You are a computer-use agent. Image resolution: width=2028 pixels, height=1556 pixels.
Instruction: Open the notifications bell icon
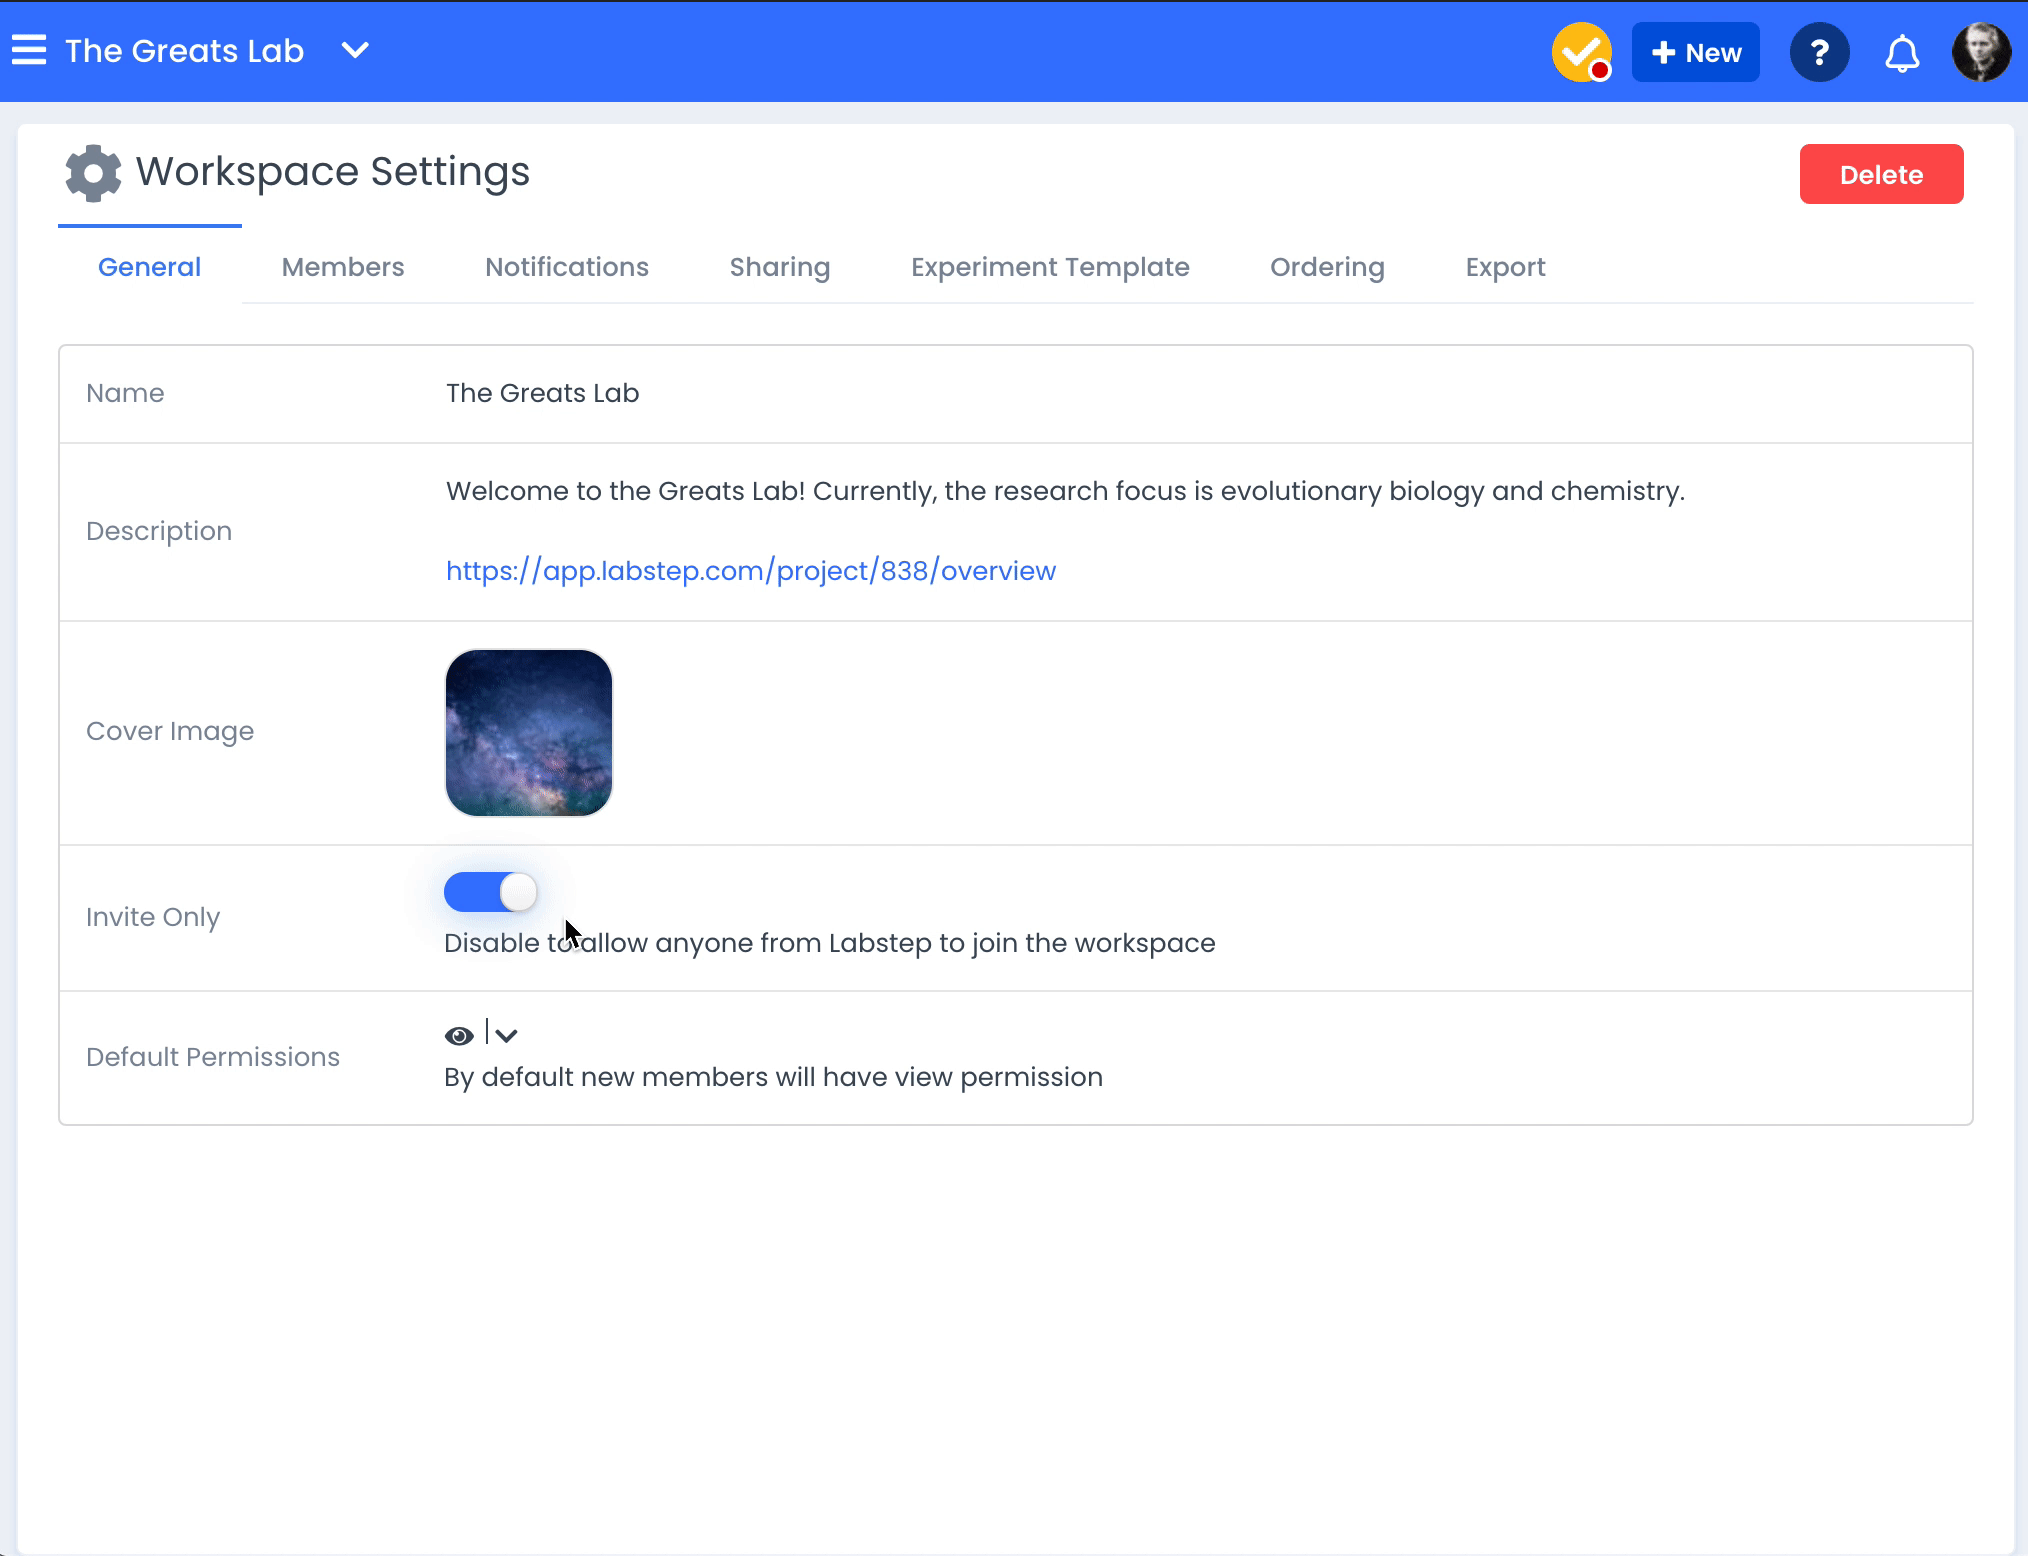tap(1902, 53)
